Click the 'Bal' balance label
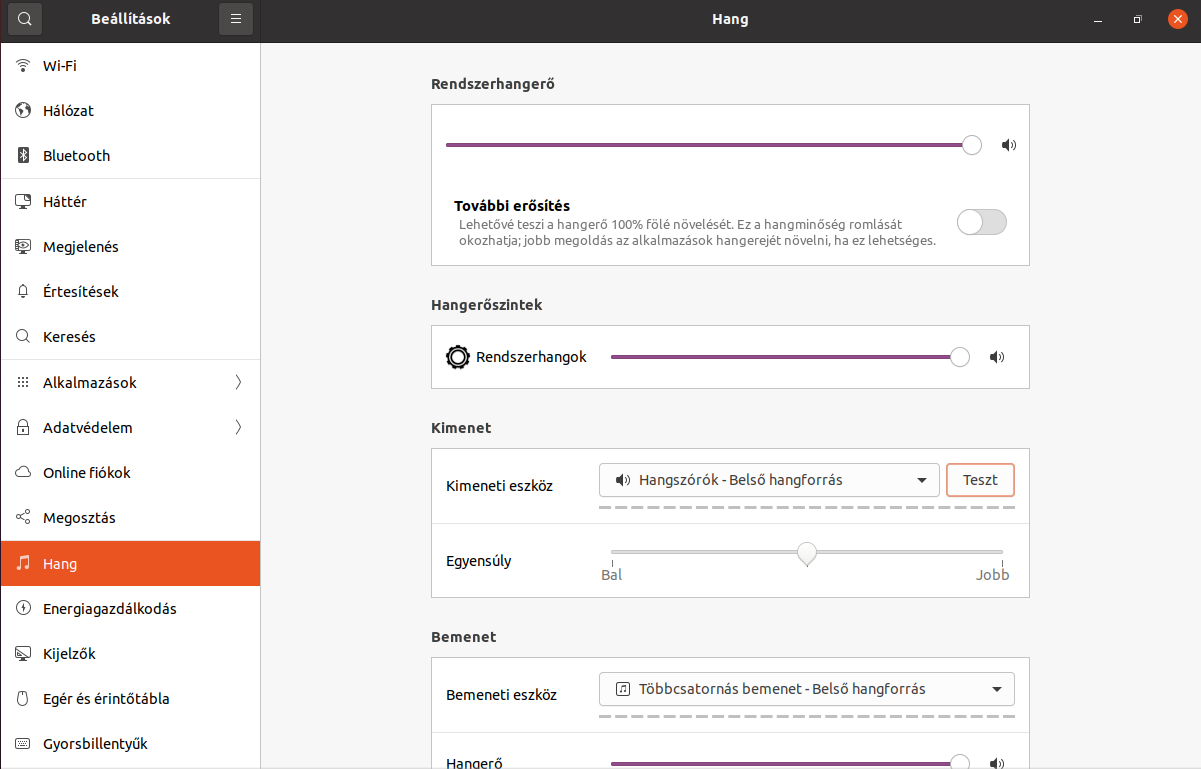This screenshot has height=769, width=1201. click(611, 575)
